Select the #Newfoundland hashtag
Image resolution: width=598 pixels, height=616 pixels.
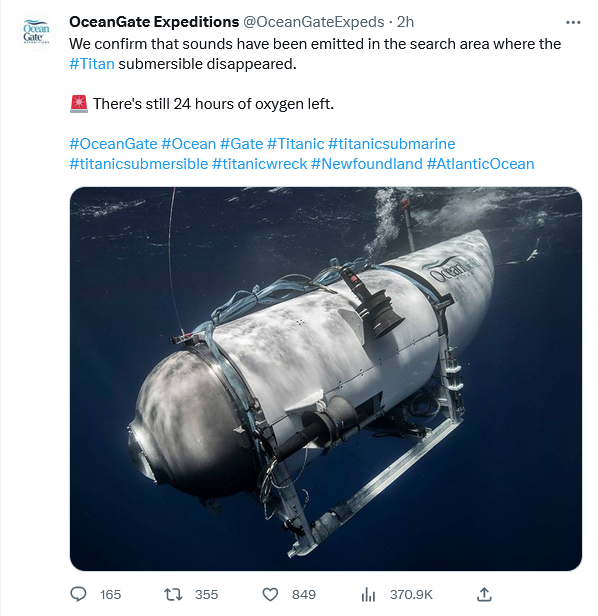click(367, 164)
